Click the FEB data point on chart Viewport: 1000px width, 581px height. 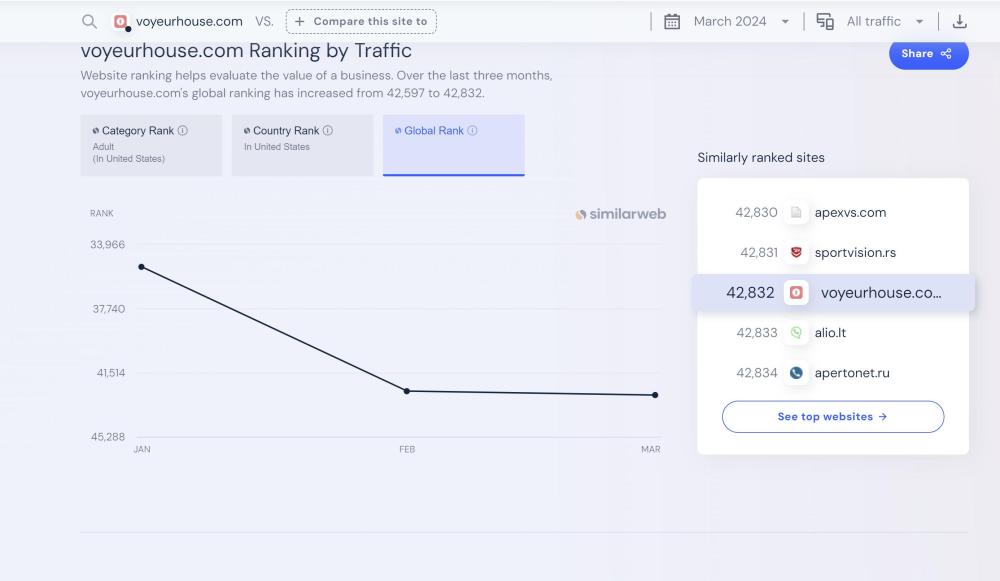407,391
